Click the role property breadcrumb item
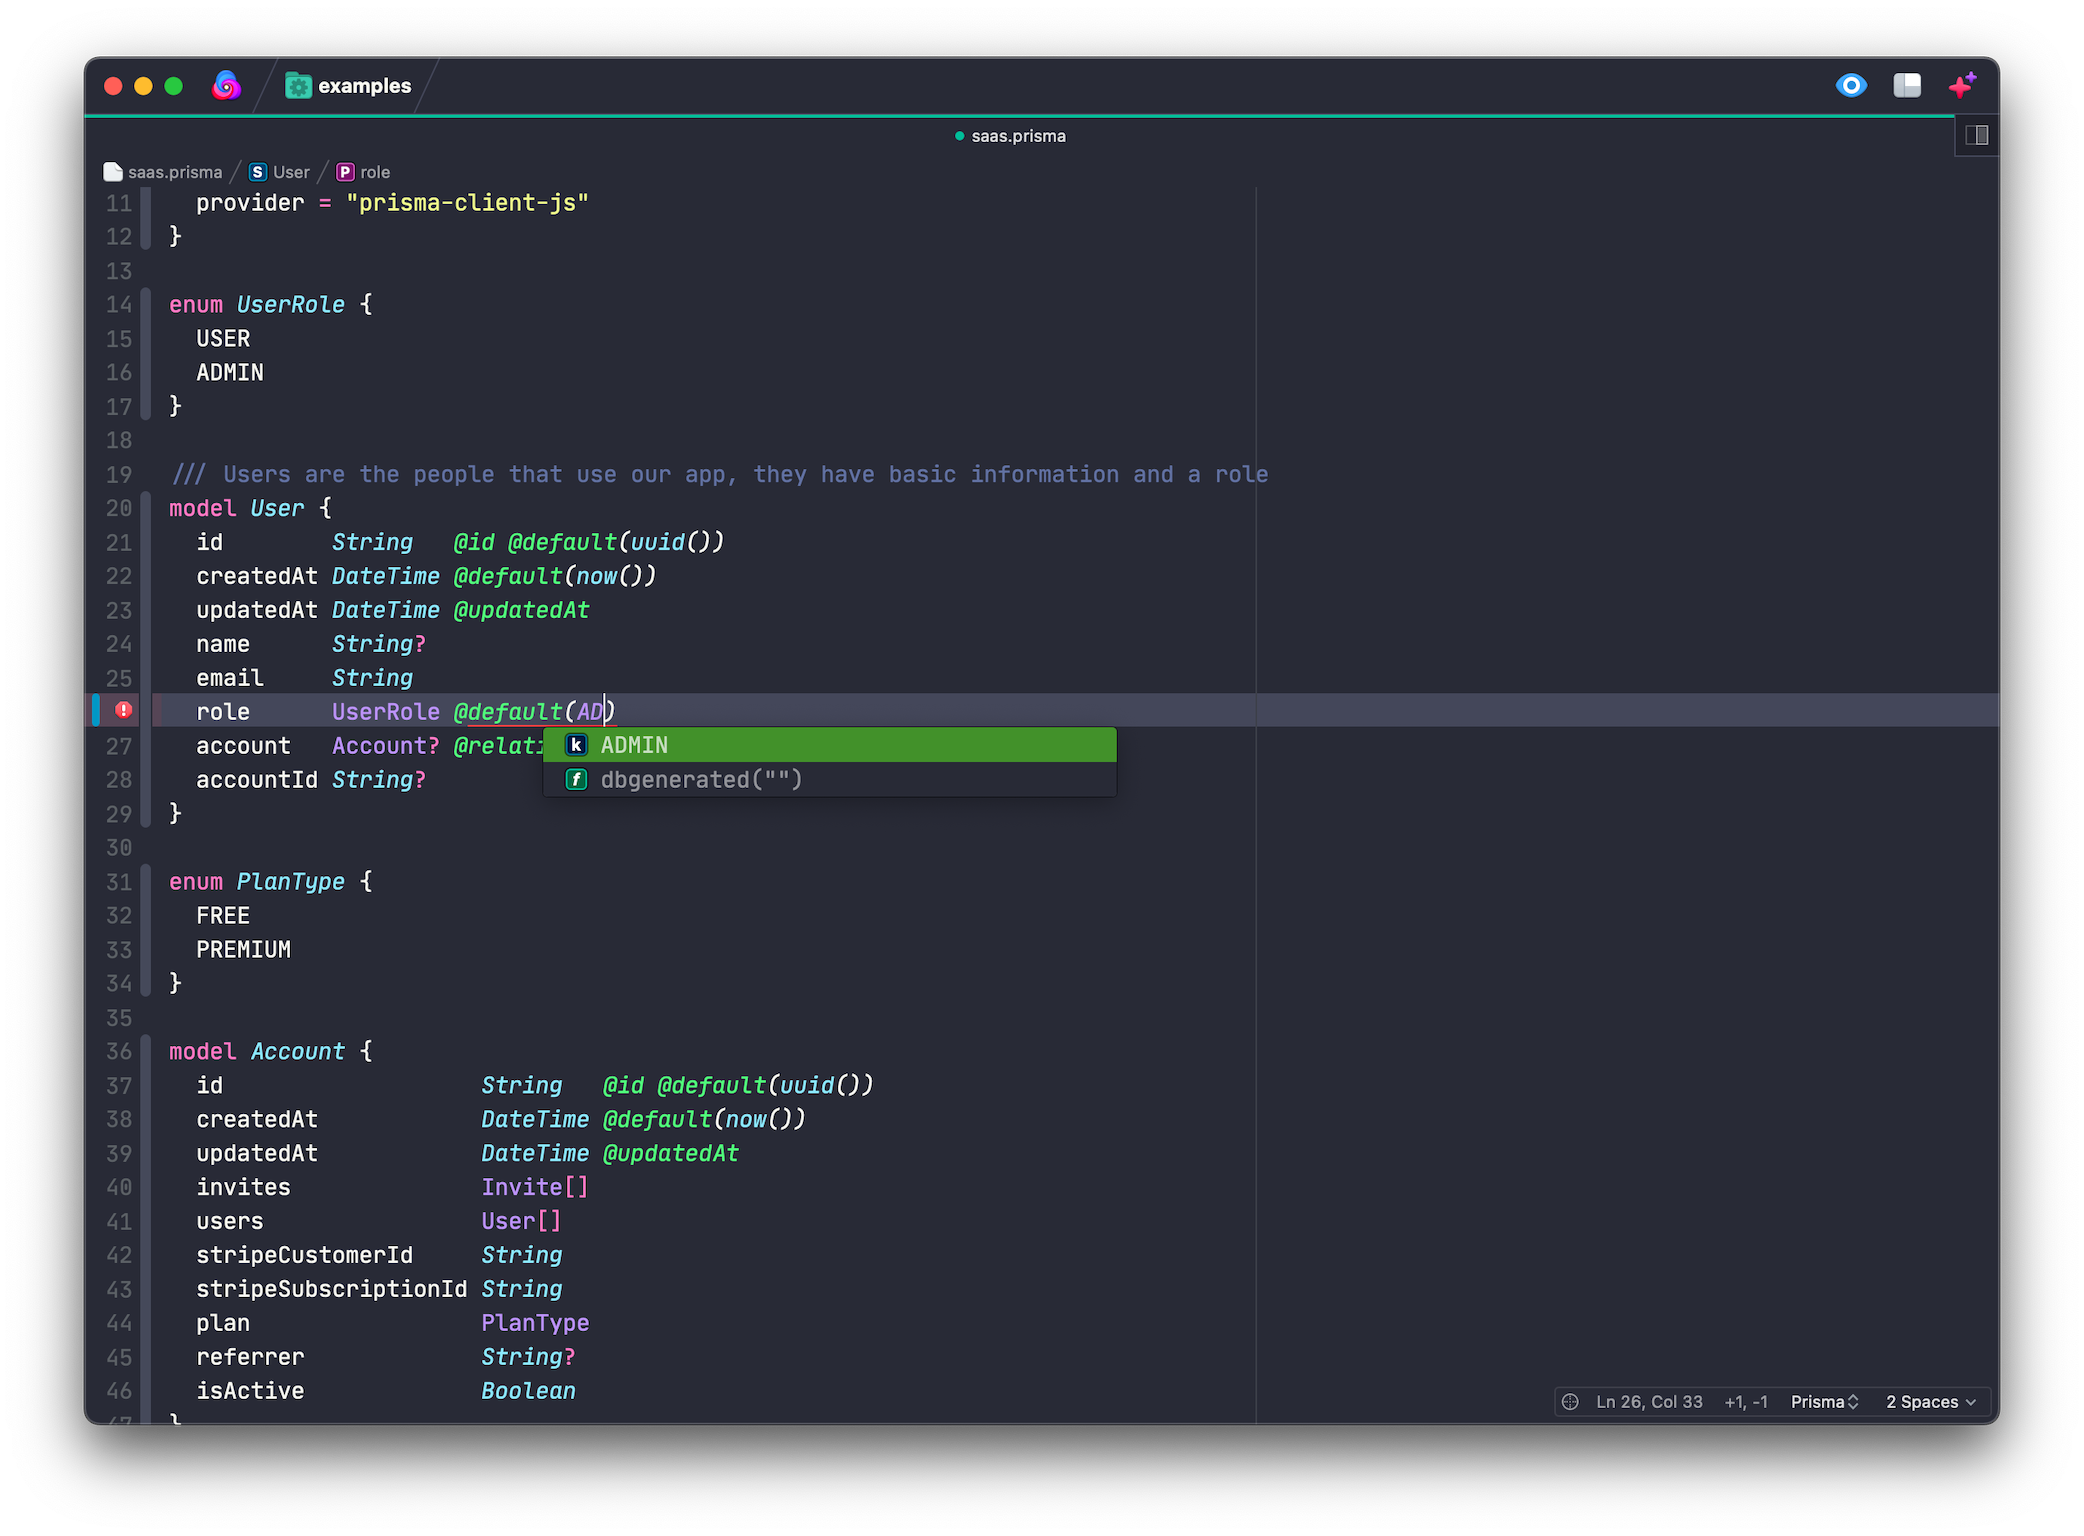Screen dimensions: 2084x1536 click(374, 172)
